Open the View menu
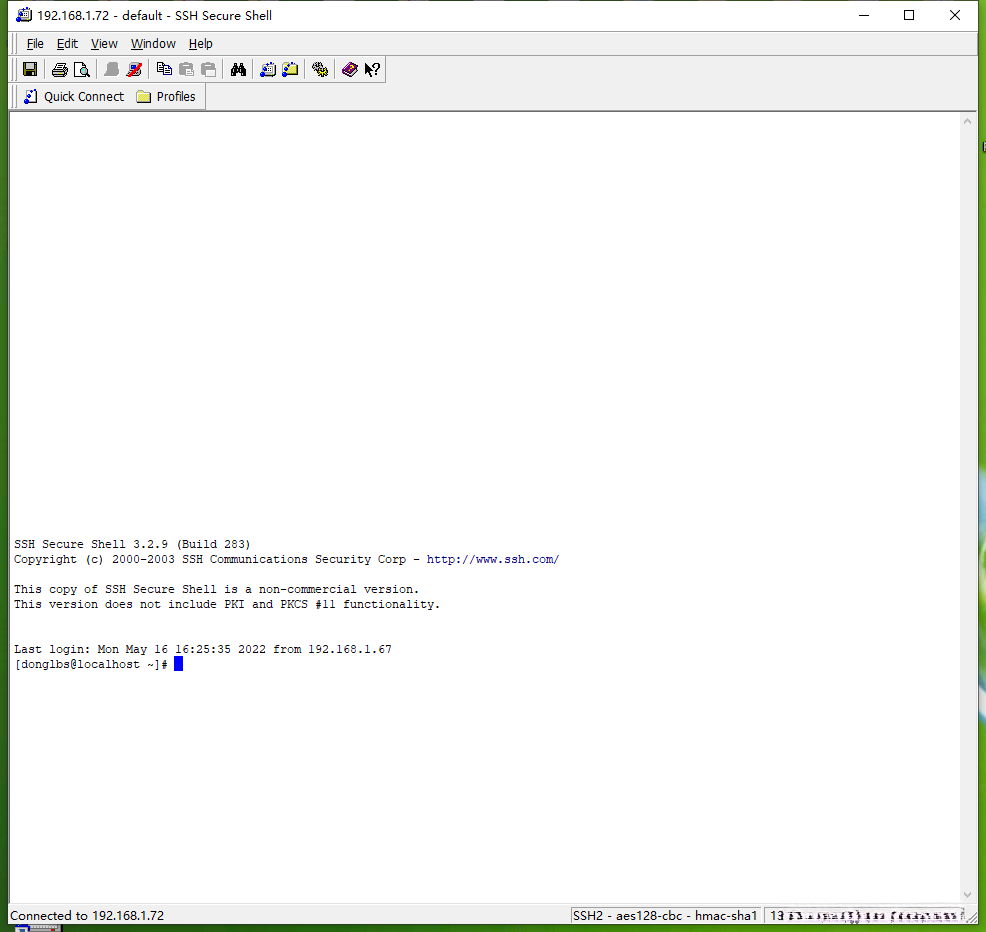This screenshot has width=986, height=932. (104, 43)
